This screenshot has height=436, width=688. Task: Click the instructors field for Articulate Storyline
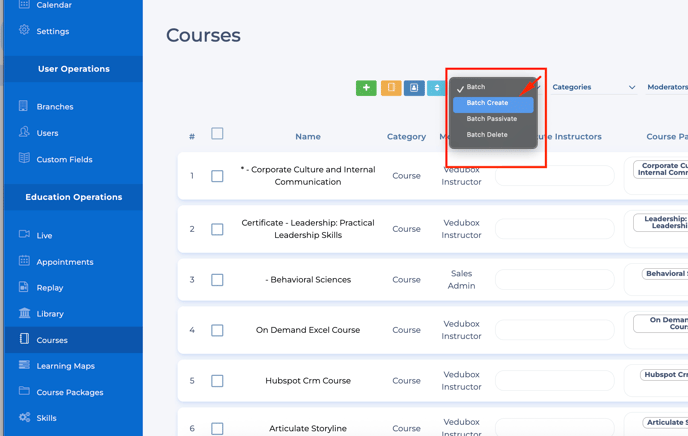pyautogui.click(x=554, y=428)
